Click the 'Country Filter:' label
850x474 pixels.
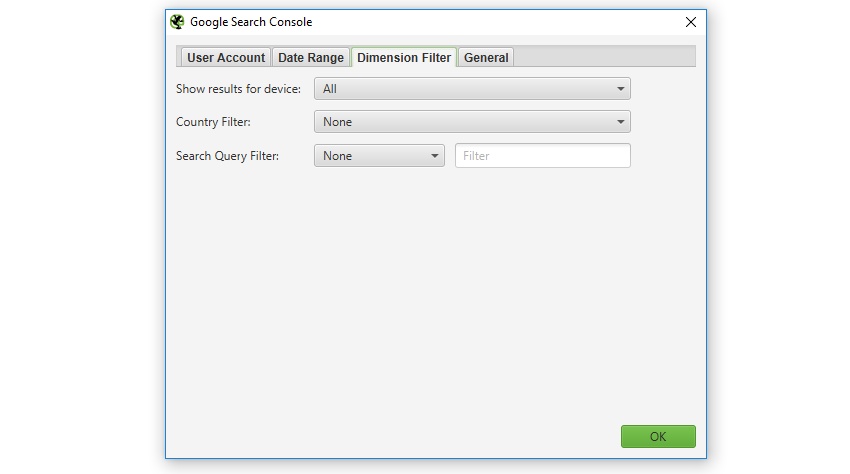(213, 122)
